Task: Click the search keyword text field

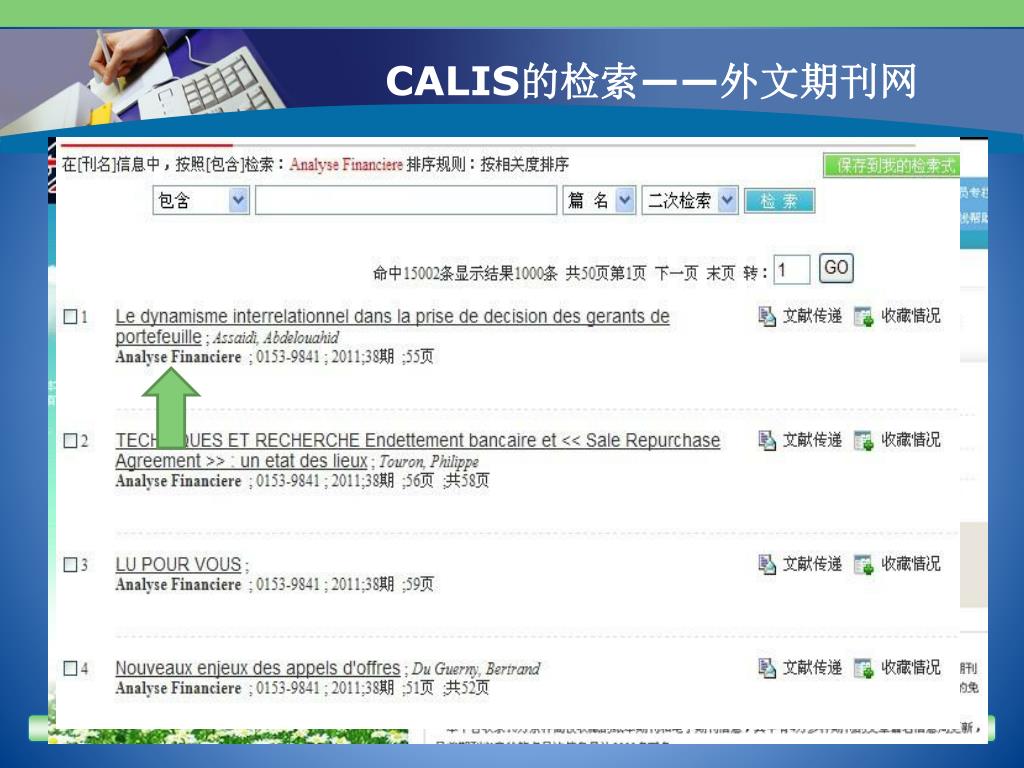Action: pos(406,200)
